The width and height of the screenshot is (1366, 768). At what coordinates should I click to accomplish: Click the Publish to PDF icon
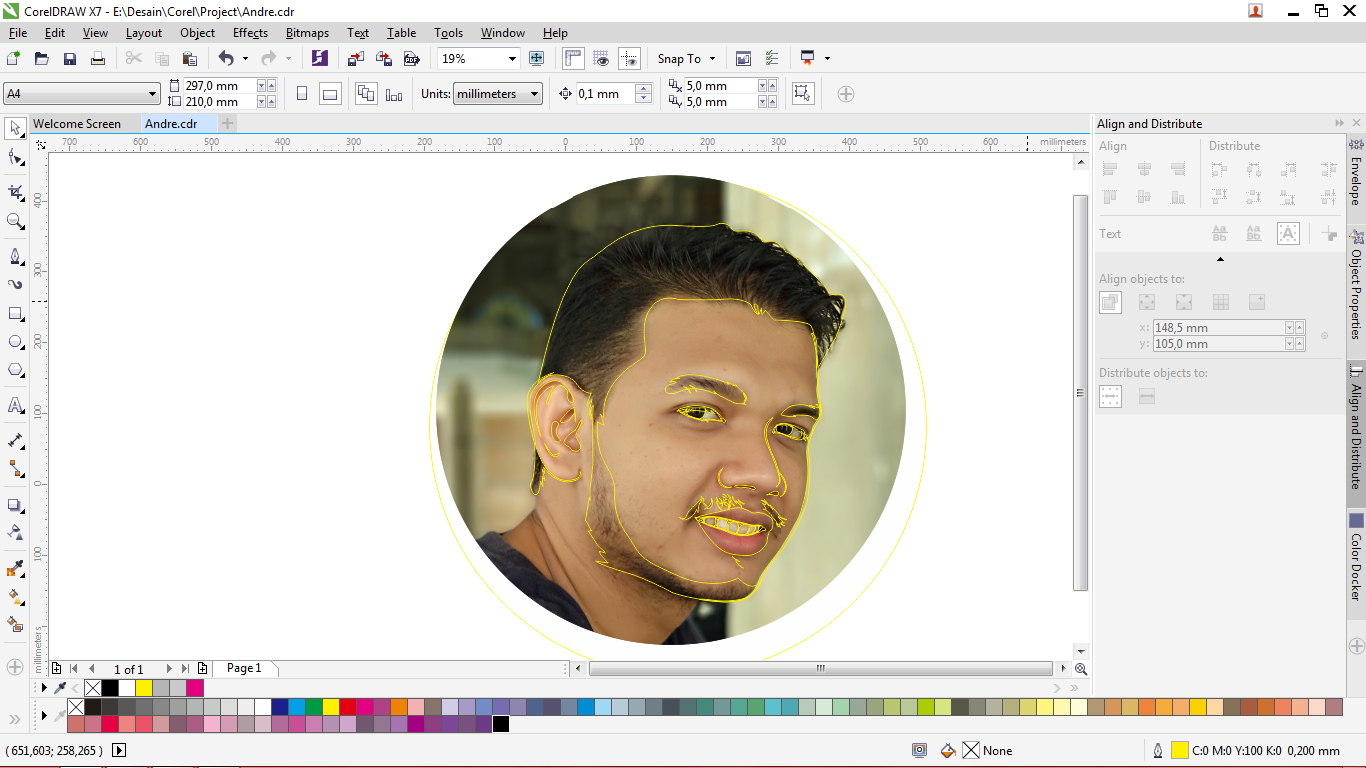click(x=411, y=59)
